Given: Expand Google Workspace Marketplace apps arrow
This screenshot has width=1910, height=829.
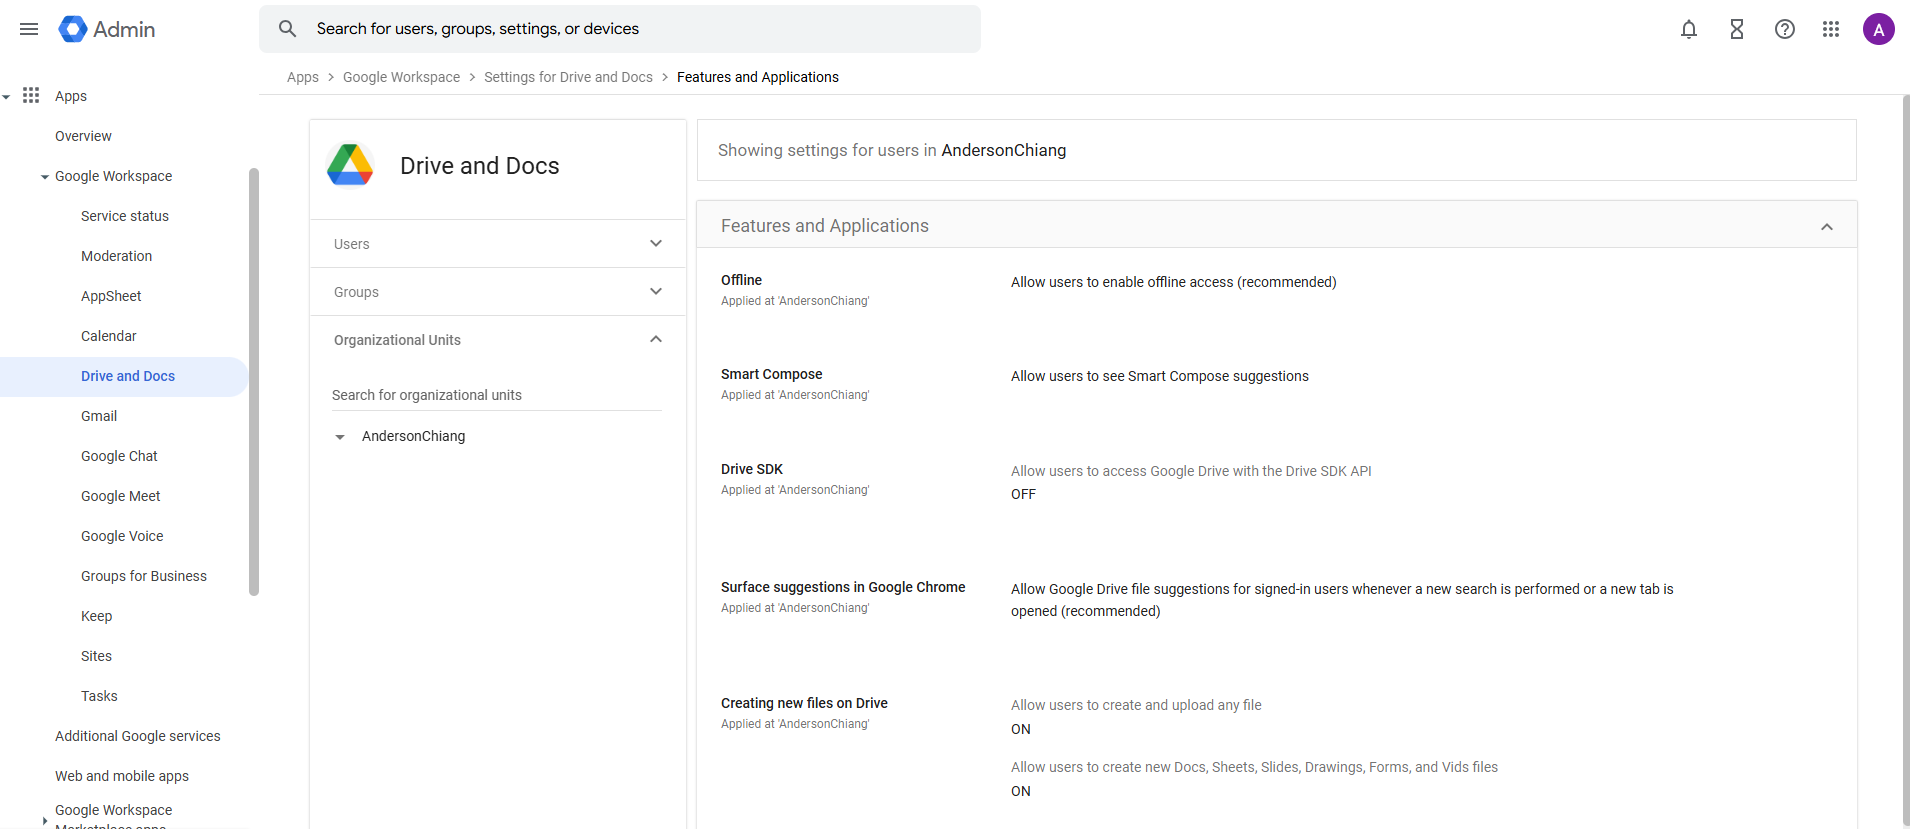Looking at the screenshot, I should click(x=45, y=820).
